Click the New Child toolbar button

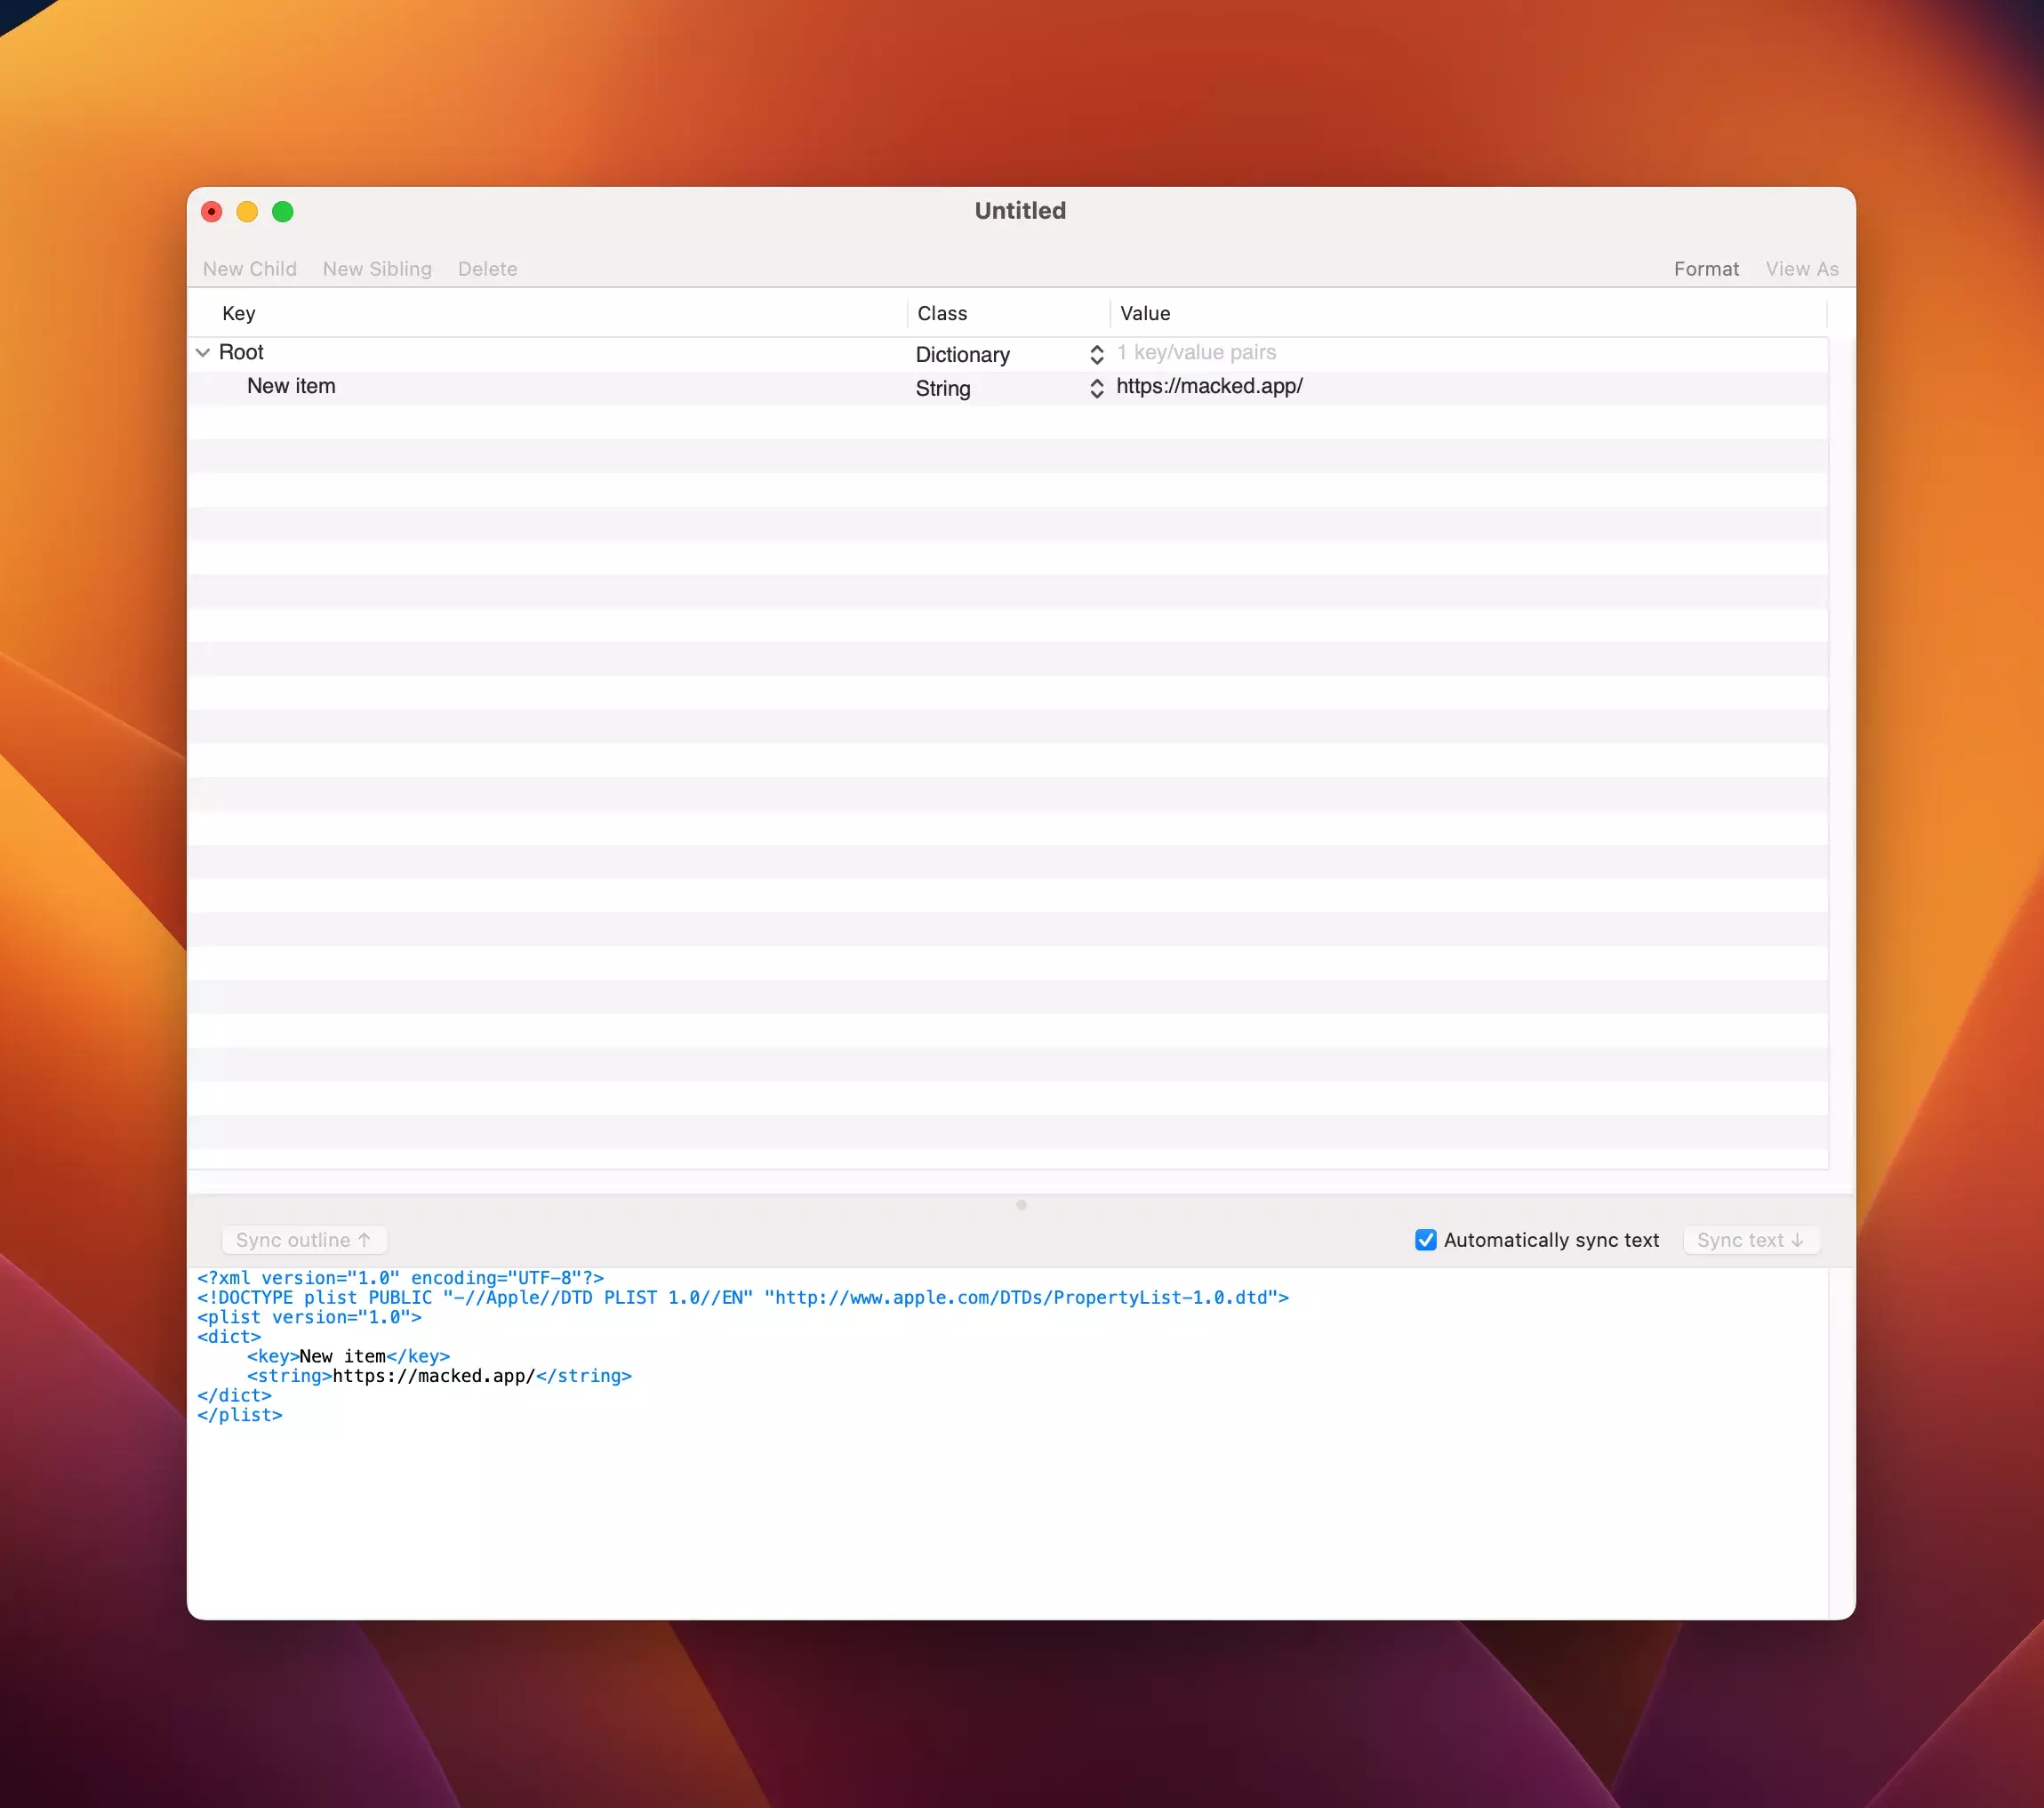coord(249,269)
